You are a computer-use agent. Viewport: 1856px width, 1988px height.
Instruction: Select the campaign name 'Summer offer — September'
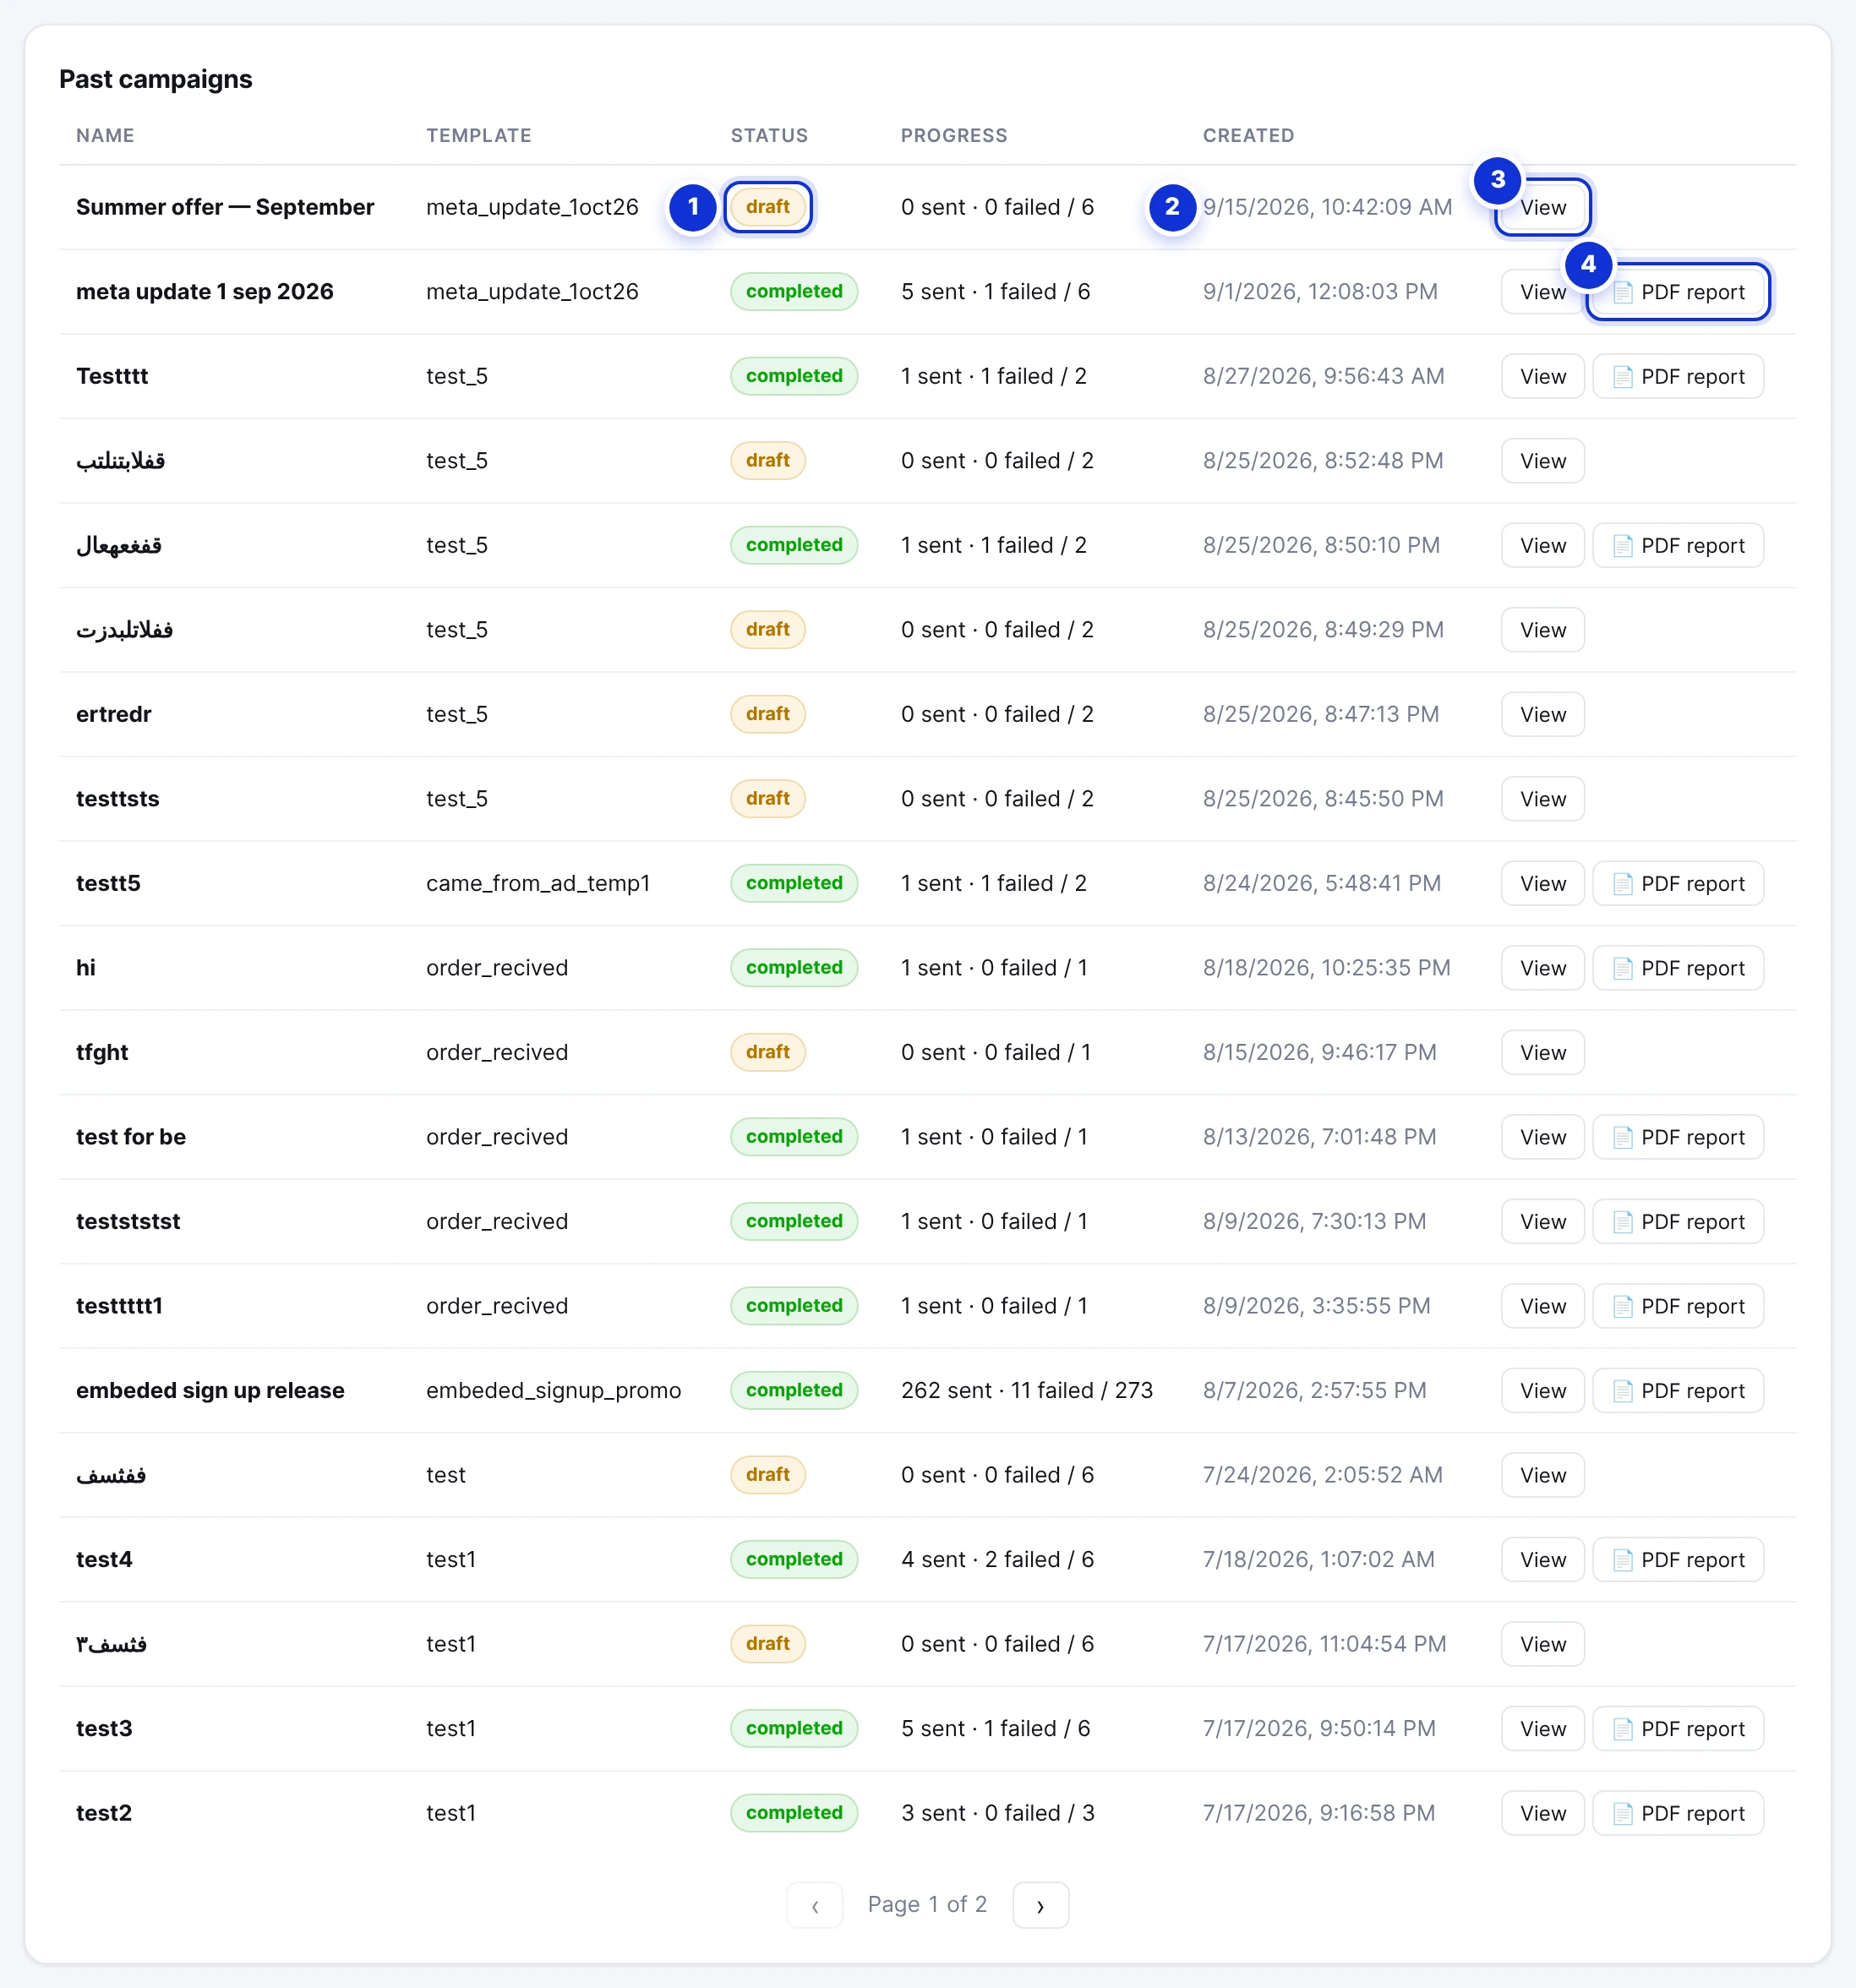(225, 207)
